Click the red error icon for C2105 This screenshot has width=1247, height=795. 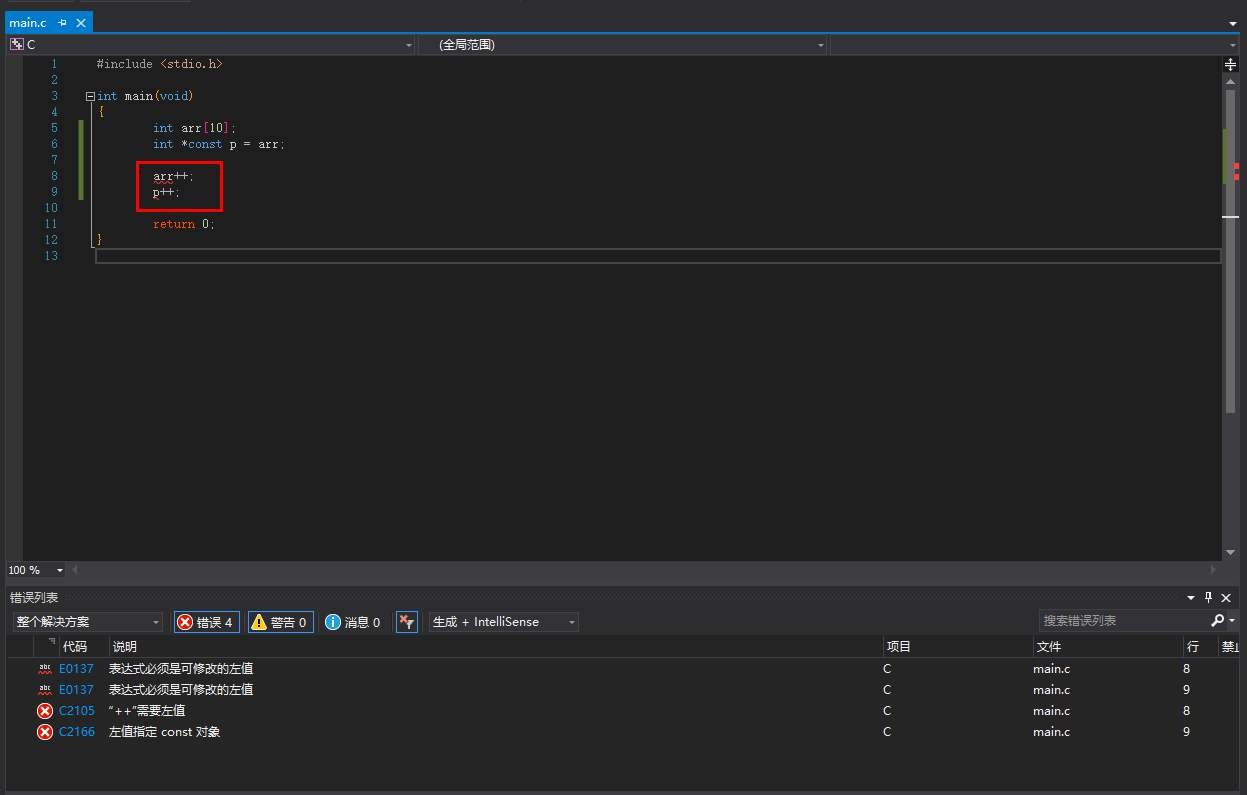(x=45, y=711)
